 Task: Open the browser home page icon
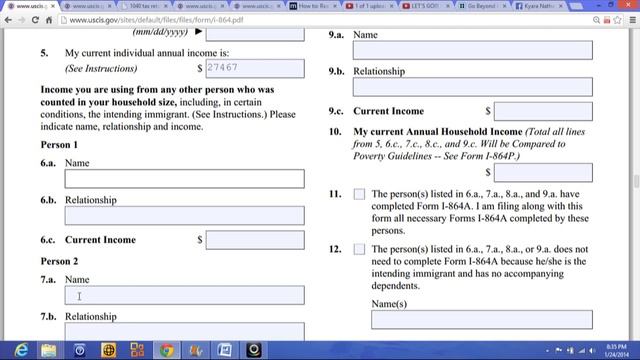[49, 20]
